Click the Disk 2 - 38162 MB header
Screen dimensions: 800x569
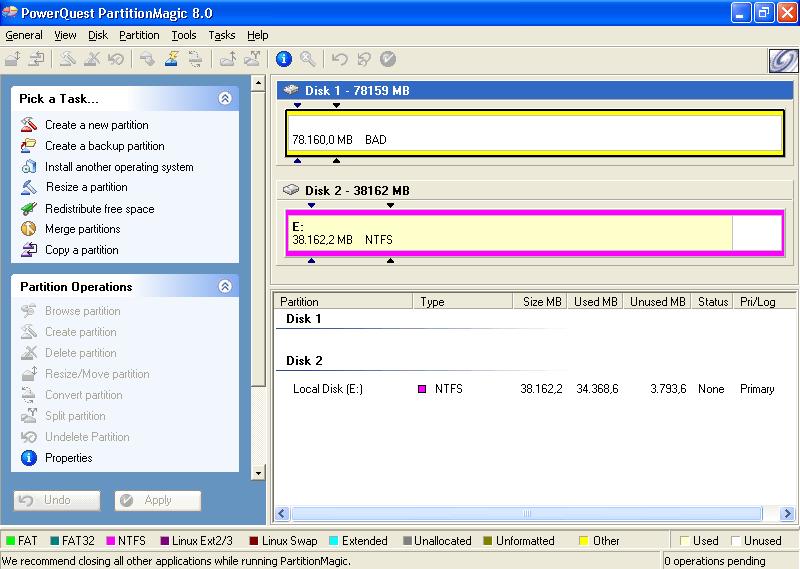[535, 190]
